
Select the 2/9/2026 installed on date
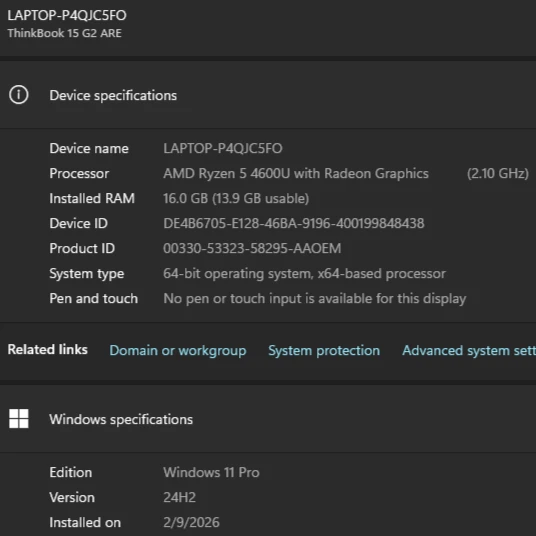(x=191, y=522)
